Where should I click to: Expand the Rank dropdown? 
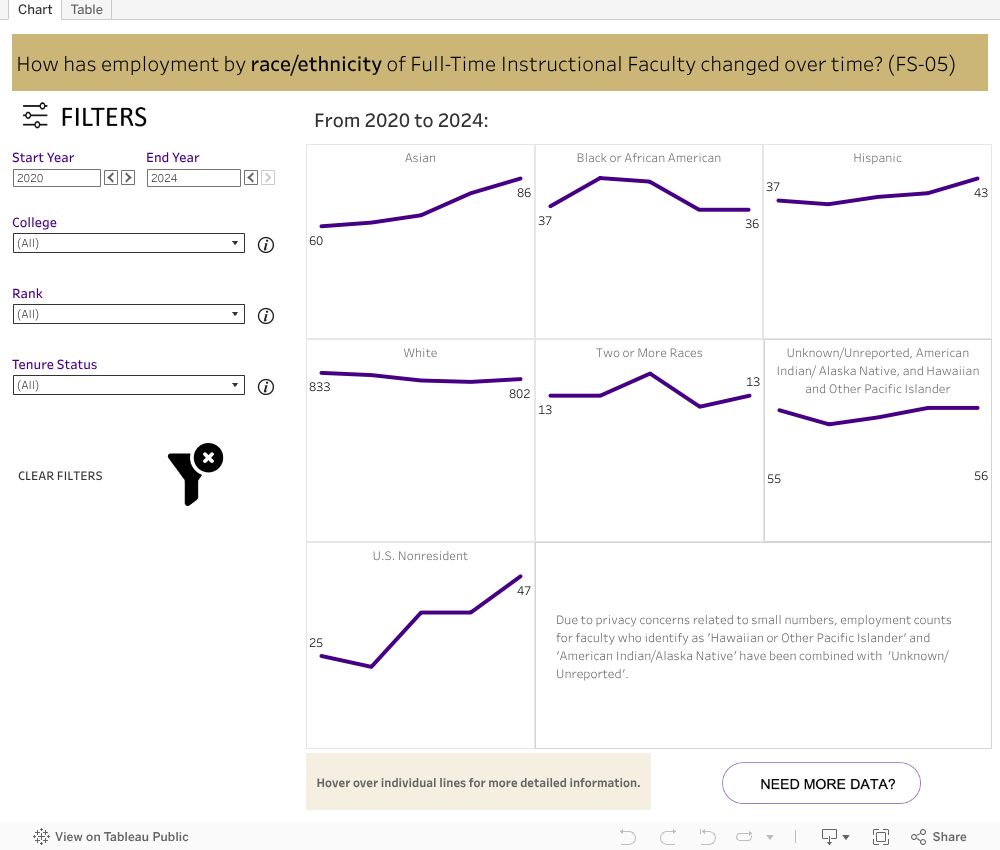129,314
